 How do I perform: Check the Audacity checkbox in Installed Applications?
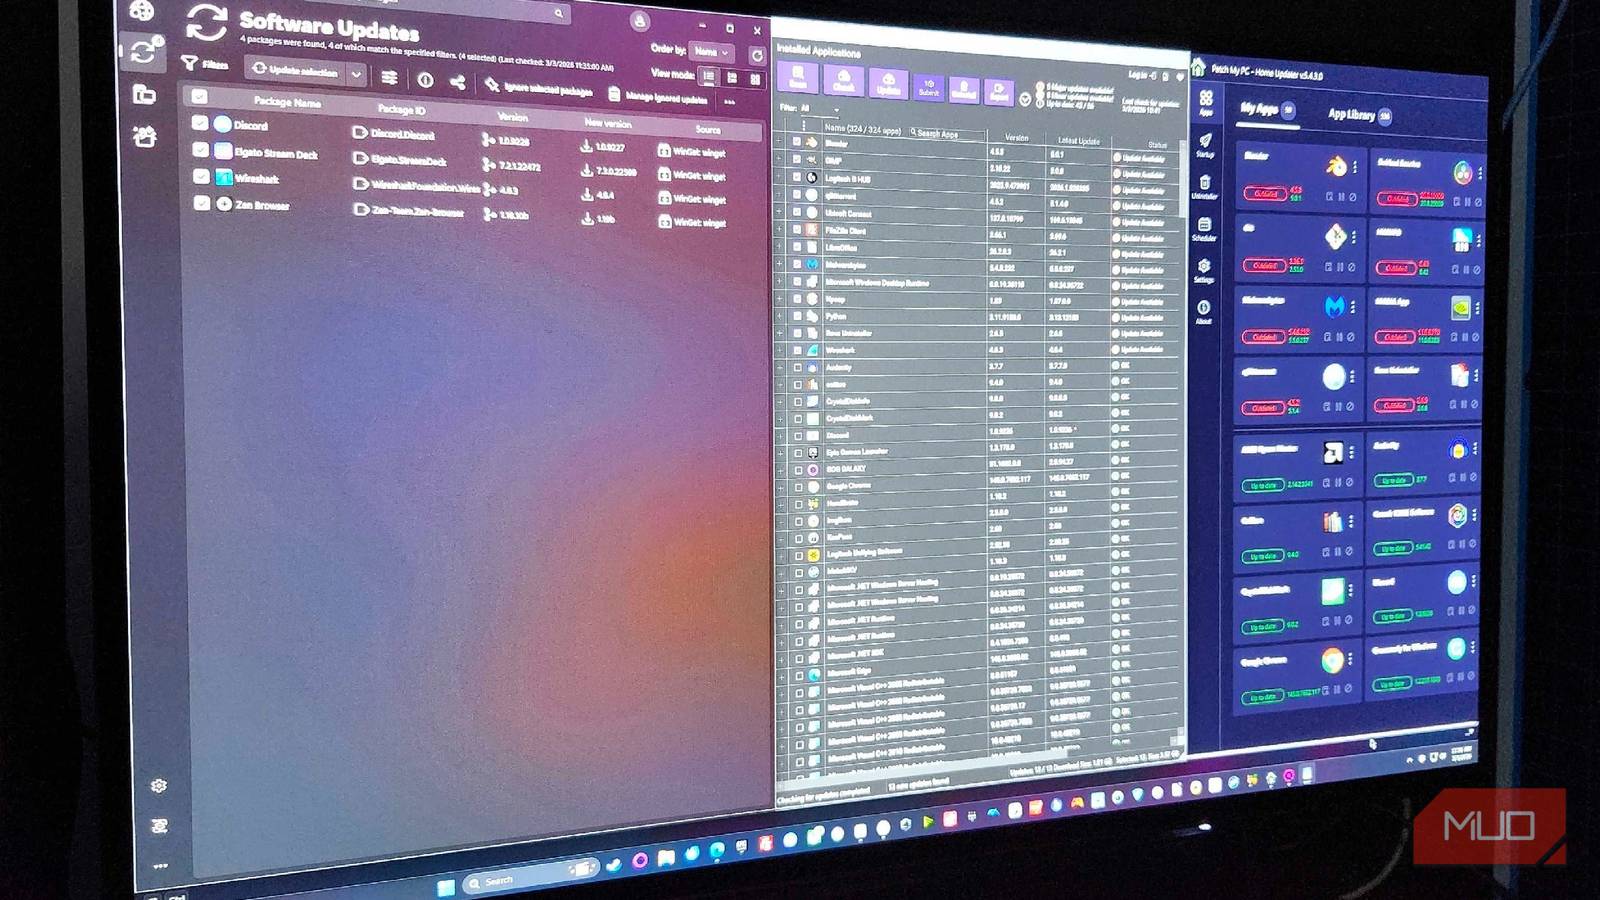(798, 367)
